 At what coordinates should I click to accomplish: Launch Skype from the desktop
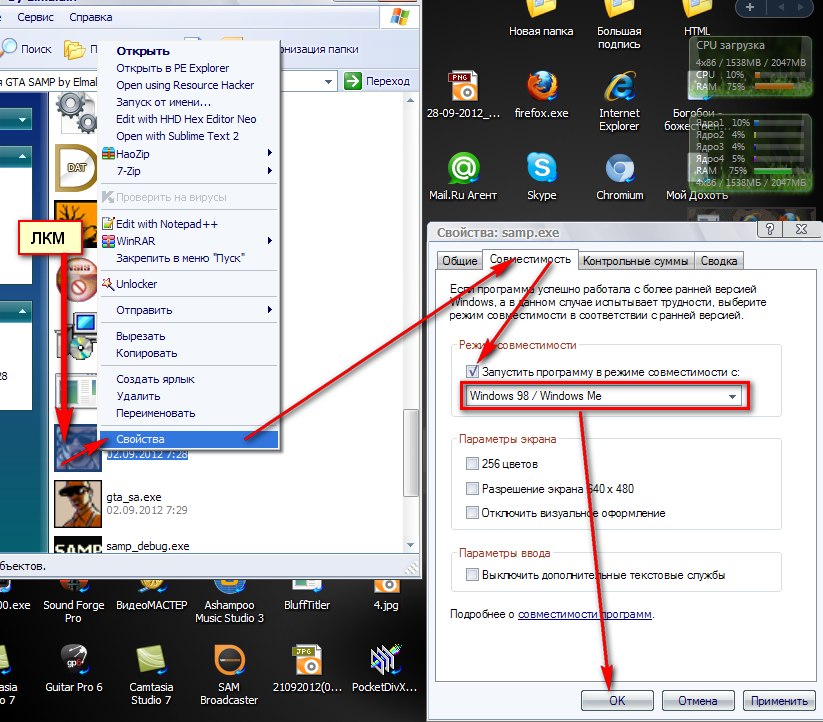pyautogui.click(x=542, y=168)
